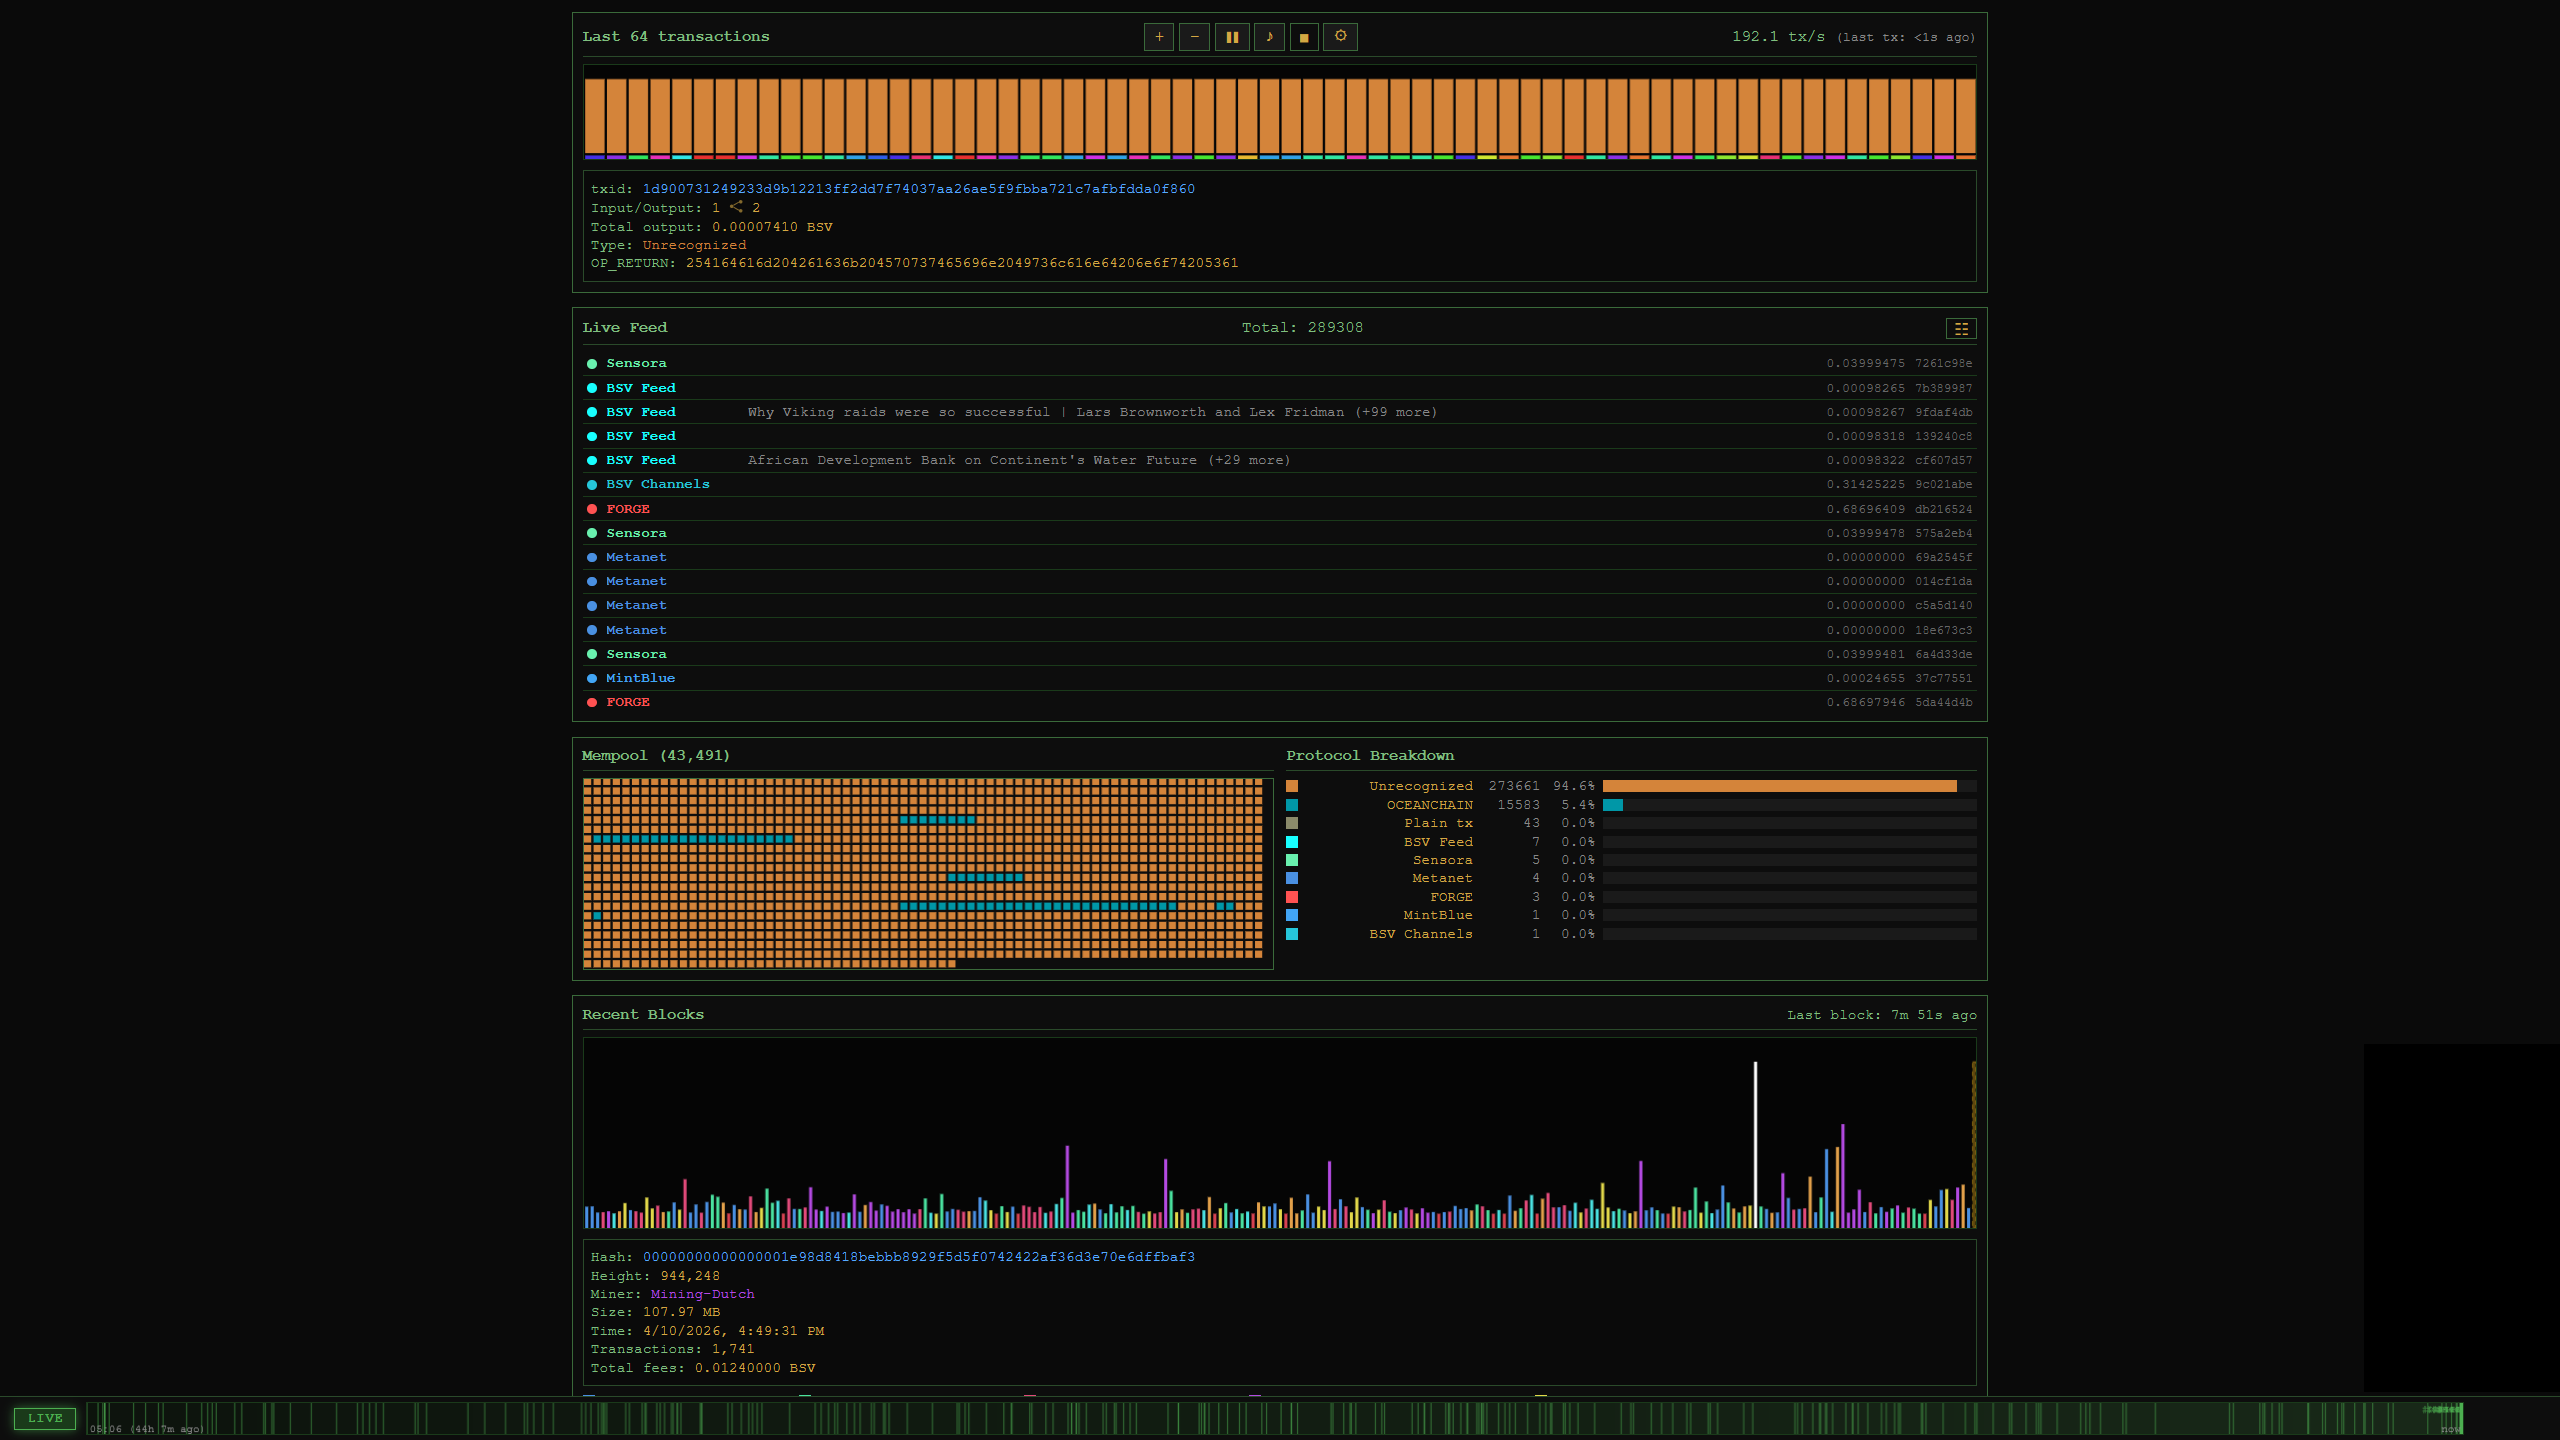Click the Size: 107.97 MB value
This screenshot has width=2560, height=1440.
pyautogui.click(x=681, y=1312)
